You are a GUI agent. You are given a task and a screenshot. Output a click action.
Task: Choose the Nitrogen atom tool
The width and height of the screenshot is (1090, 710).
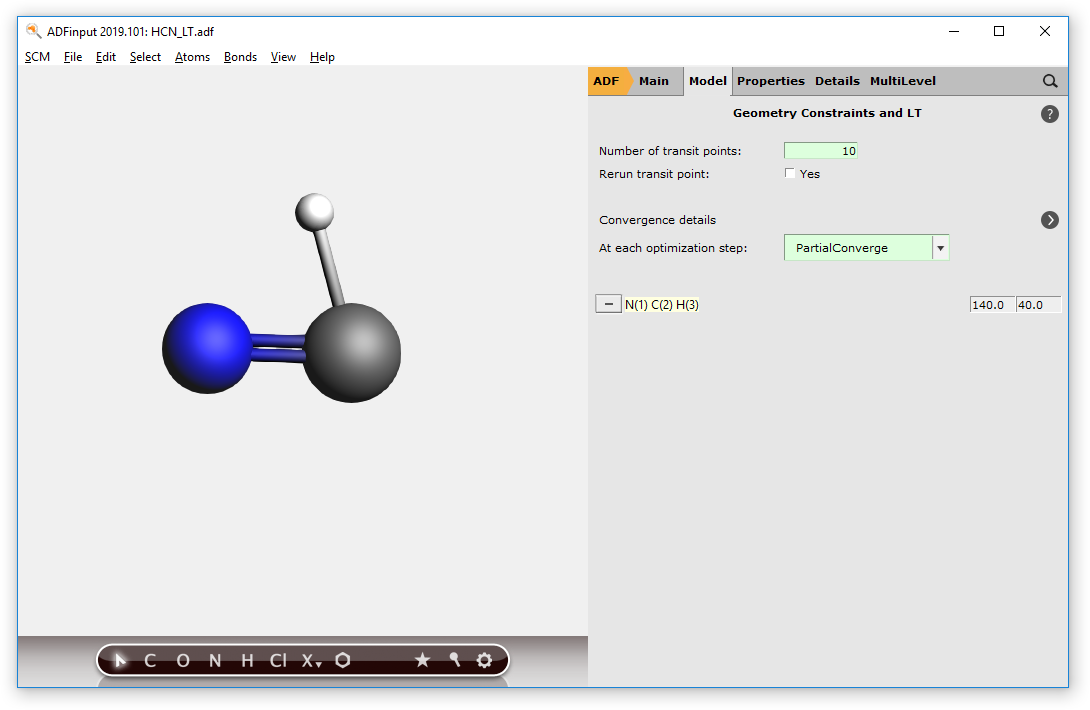click(x=215, y=661)
